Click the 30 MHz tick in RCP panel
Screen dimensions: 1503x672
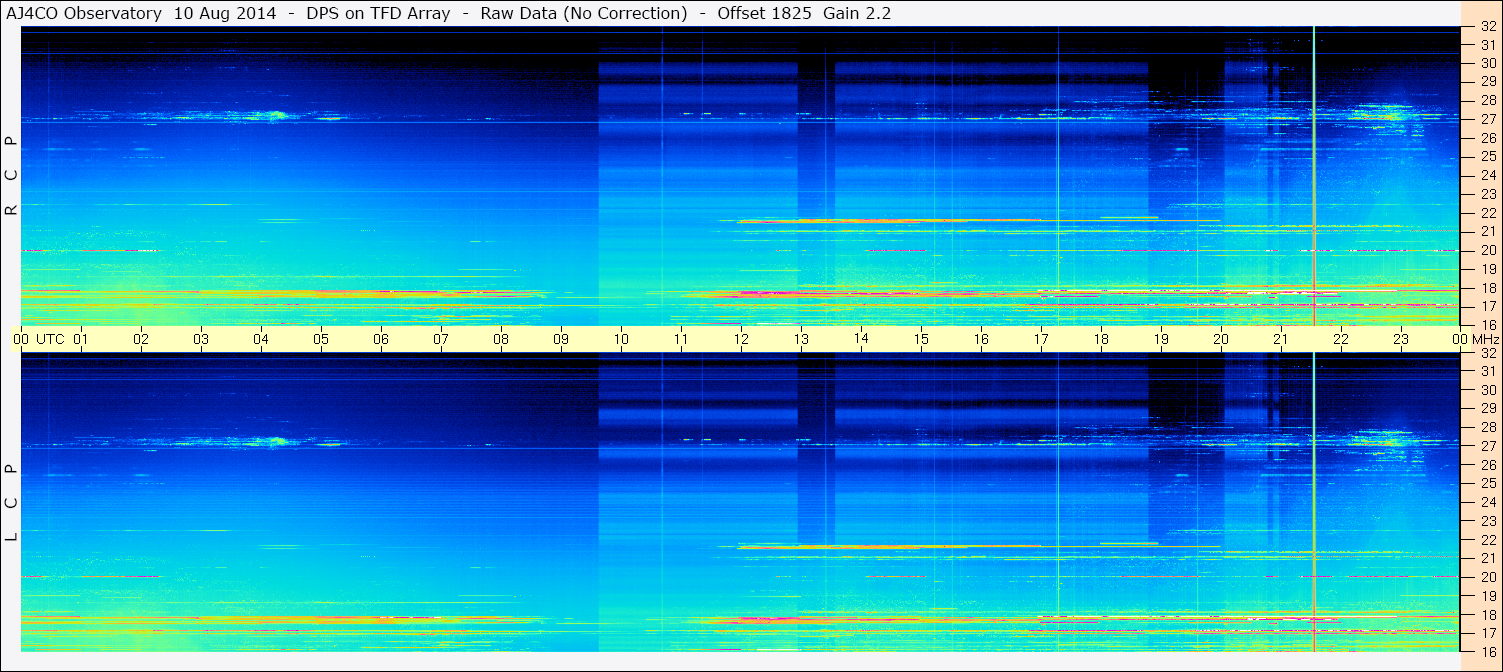click(x=1488, y=64)
